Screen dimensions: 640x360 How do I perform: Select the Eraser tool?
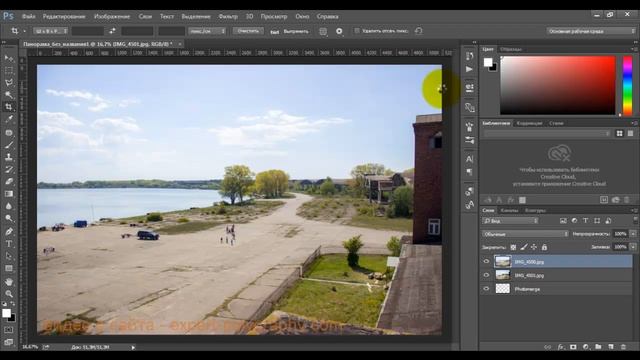point(9,181)
